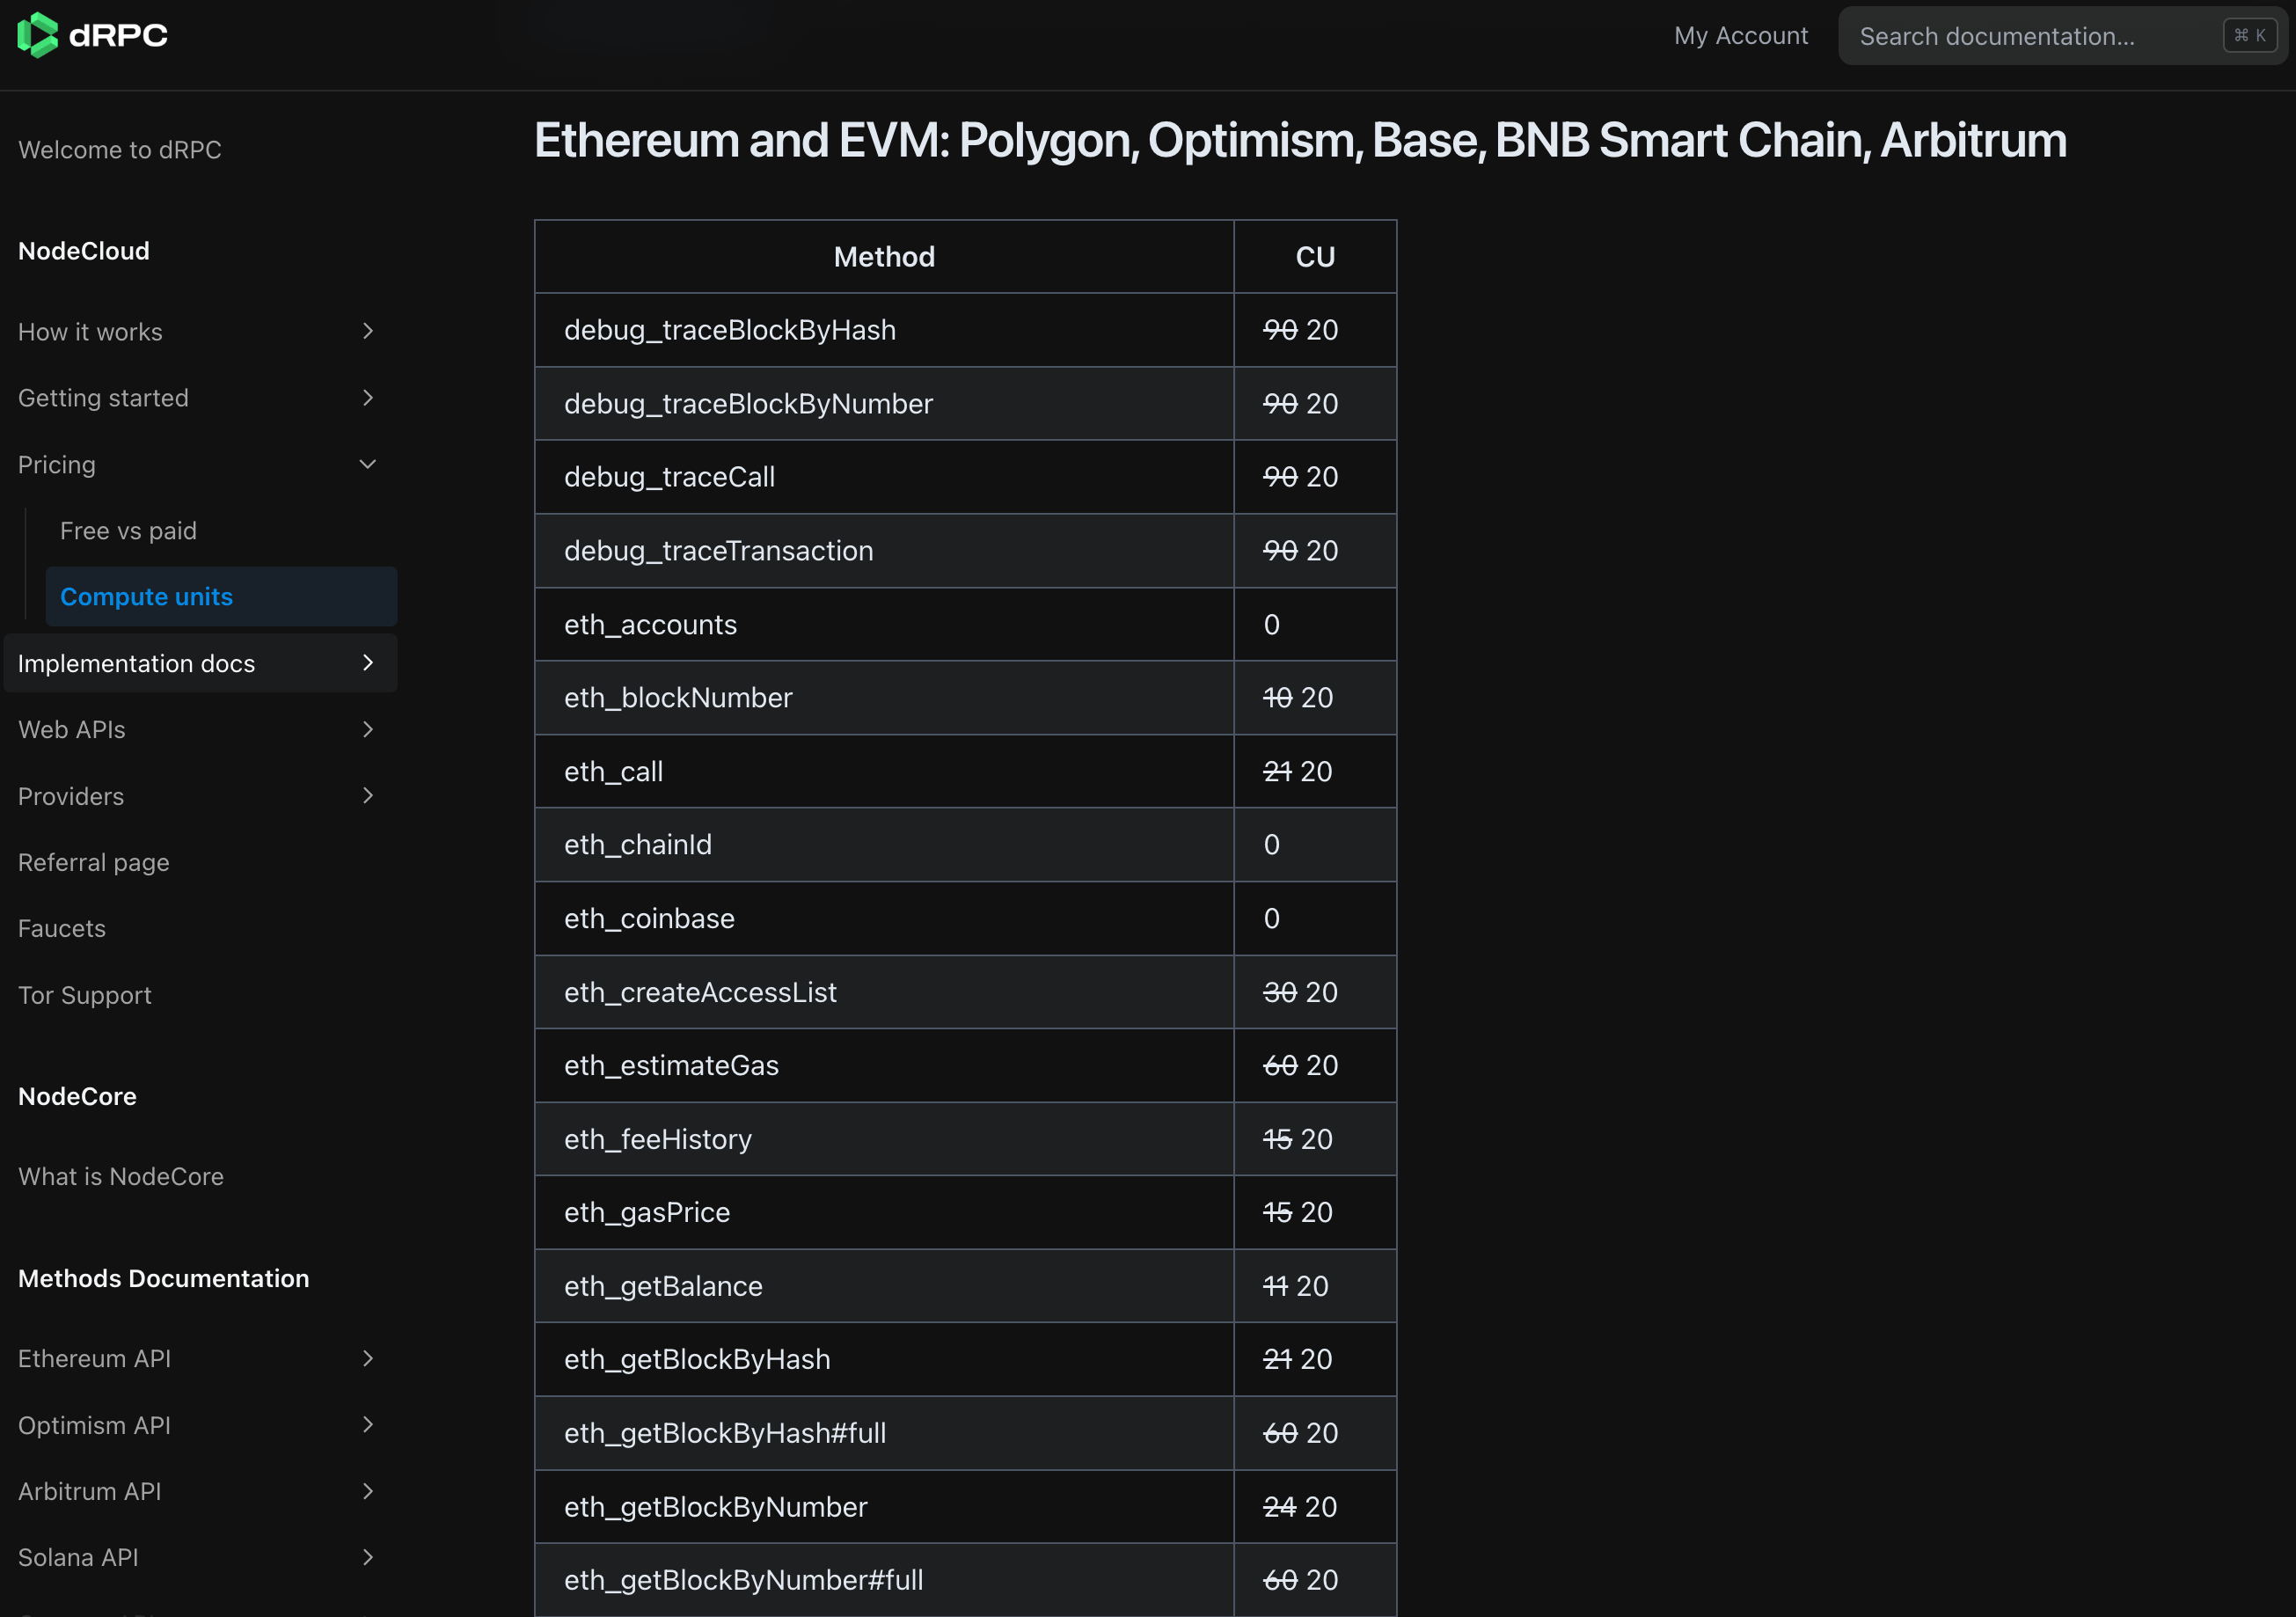Click the dRPC logo icon
This screenshot has height=1617, width=2296.
[38, 35]
